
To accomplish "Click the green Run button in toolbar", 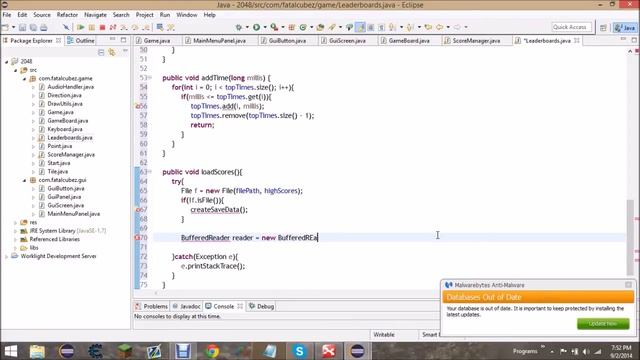I will pos(256,27).
